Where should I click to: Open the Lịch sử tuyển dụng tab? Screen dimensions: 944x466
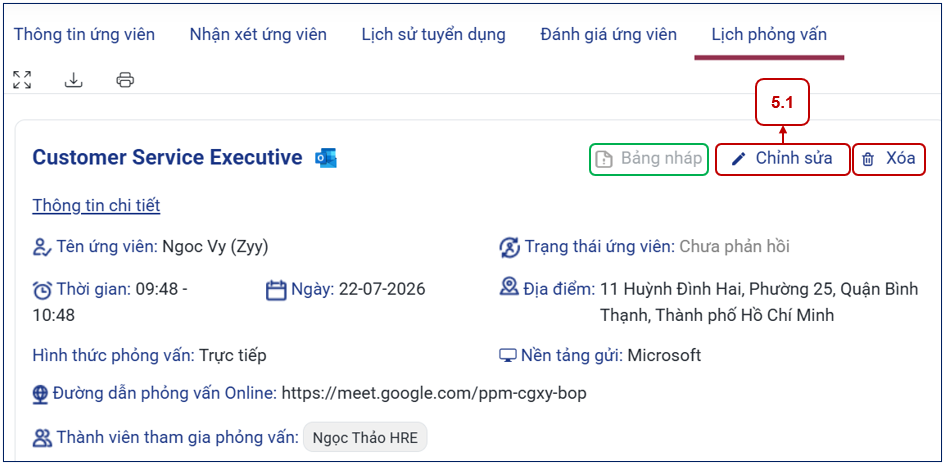433,35
